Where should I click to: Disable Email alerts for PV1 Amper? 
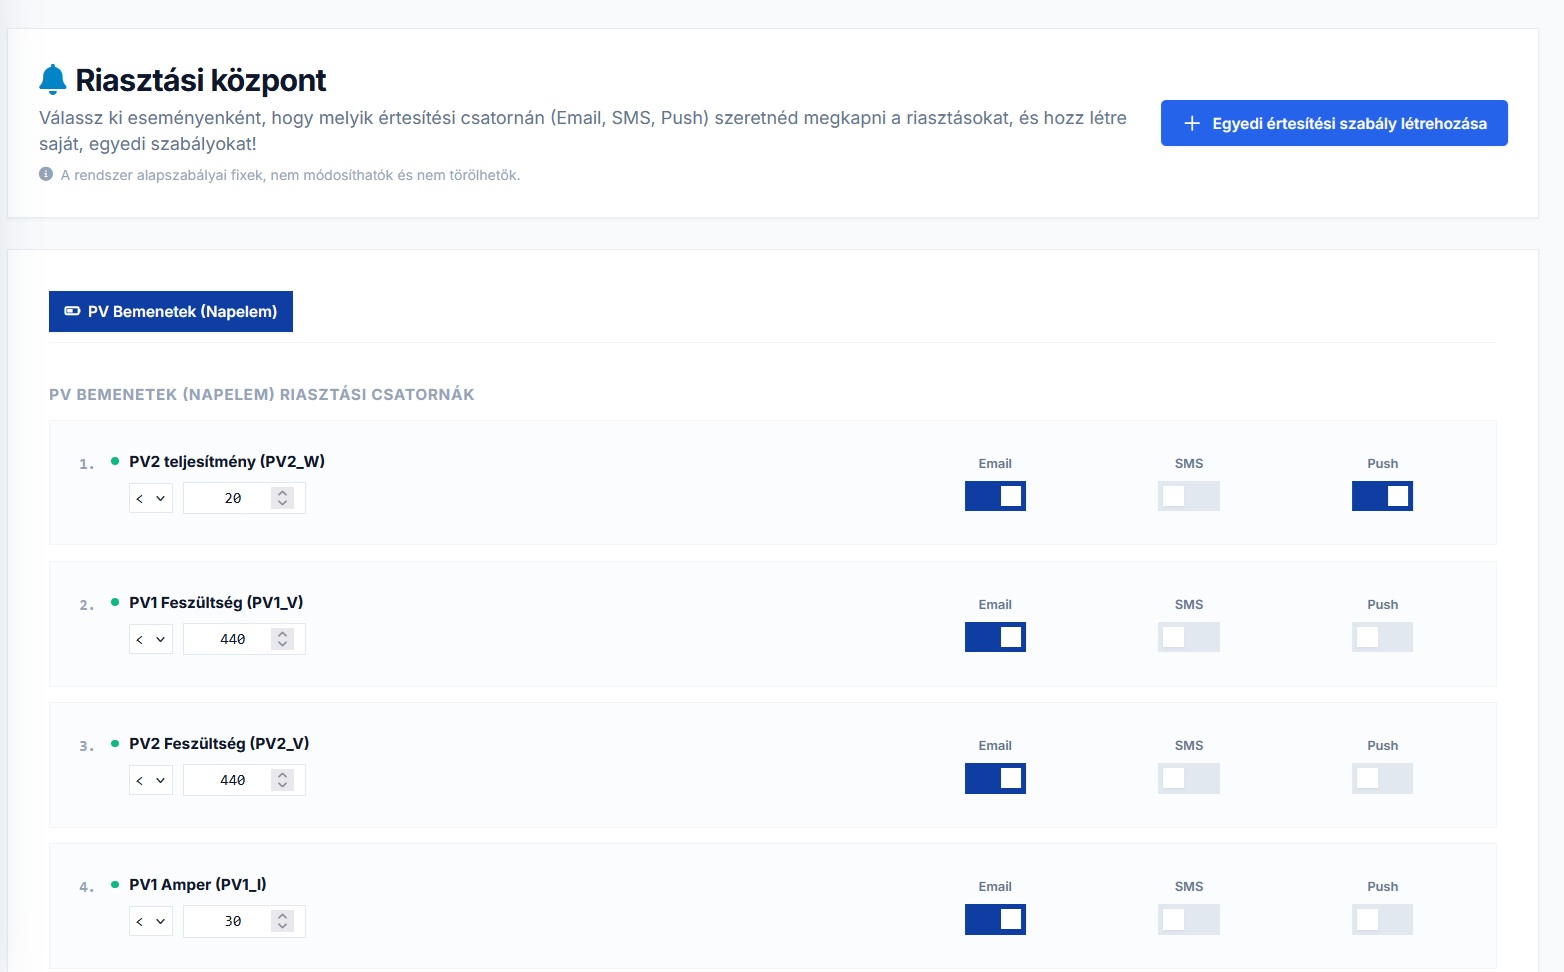click(995, 919)
